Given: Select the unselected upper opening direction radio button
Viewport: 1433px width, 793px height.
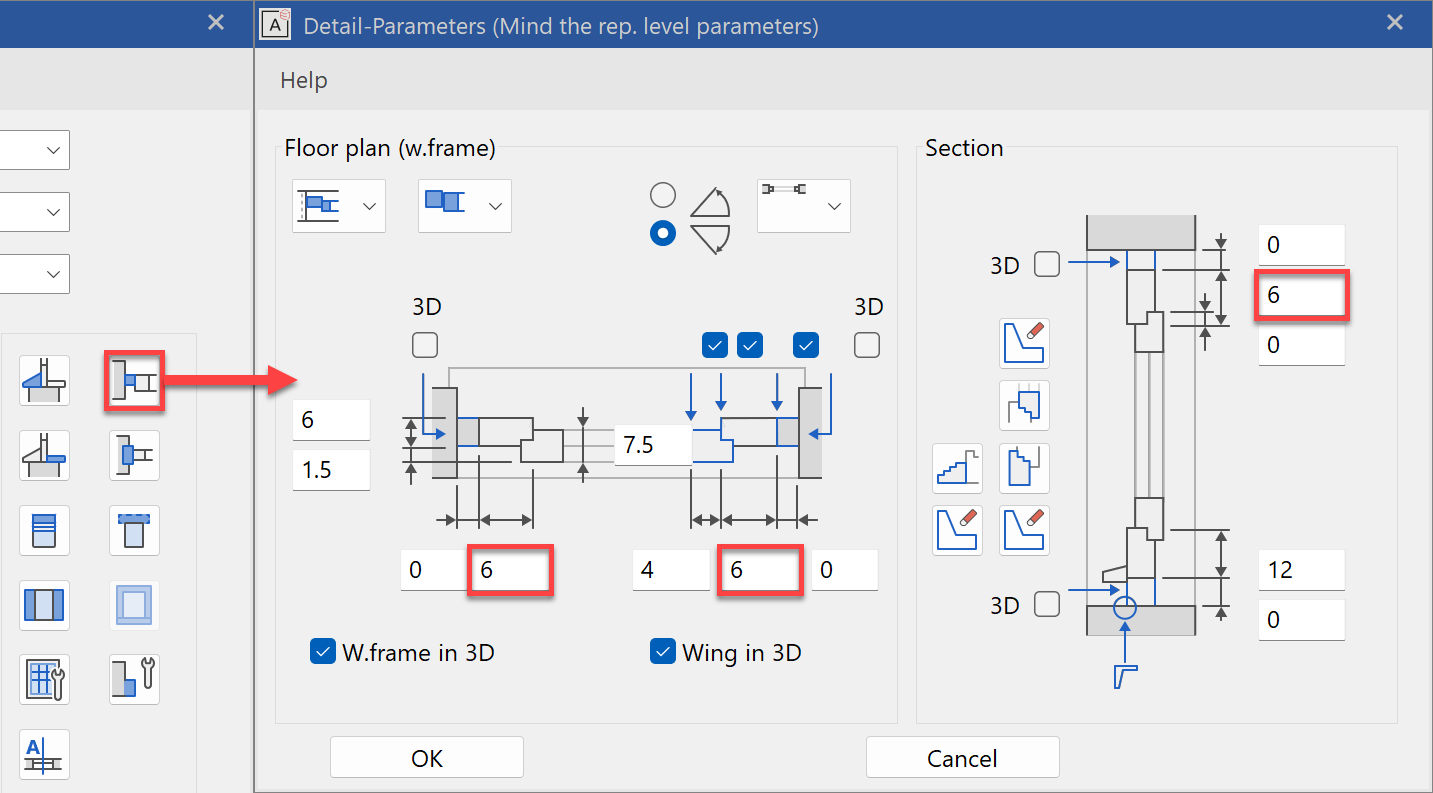Looking at the screenshot, I should click(663, 195).
